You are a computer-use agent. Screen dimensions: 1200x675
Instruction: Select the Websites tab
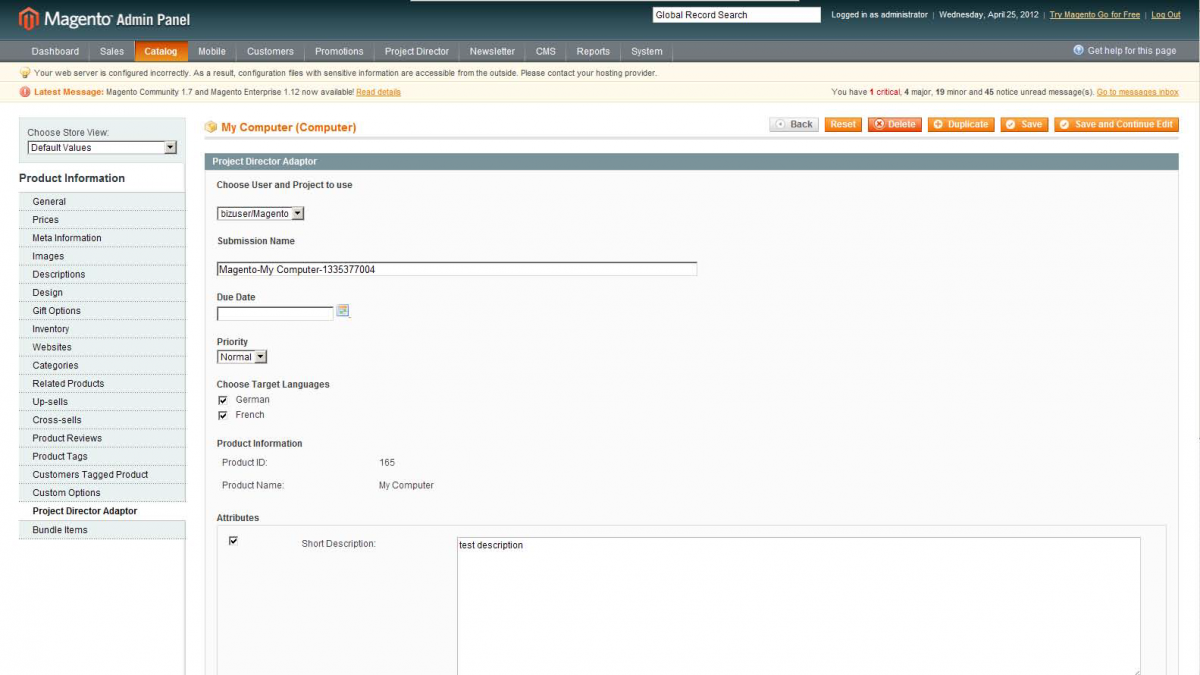click(x=102, y=347)
